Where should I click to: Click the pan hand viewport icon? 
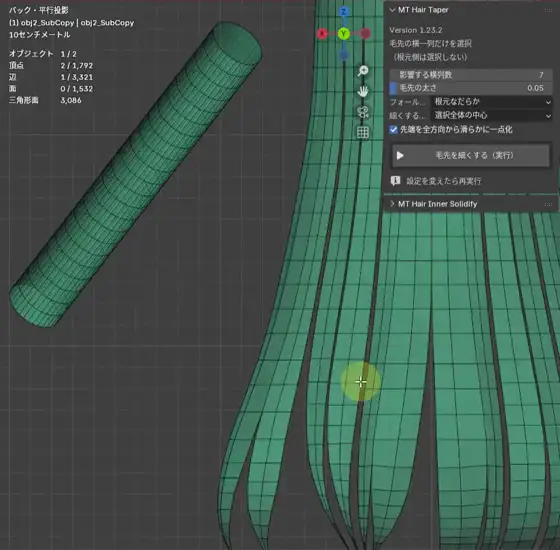(x=363, y=91)
